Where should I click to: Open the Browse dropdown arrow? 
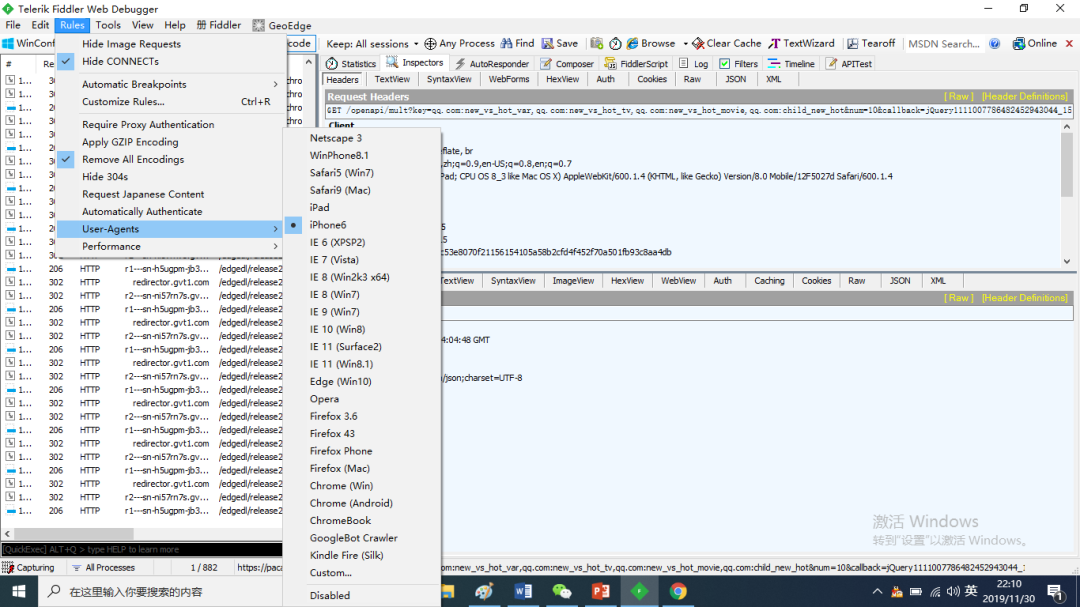[685, 43]
